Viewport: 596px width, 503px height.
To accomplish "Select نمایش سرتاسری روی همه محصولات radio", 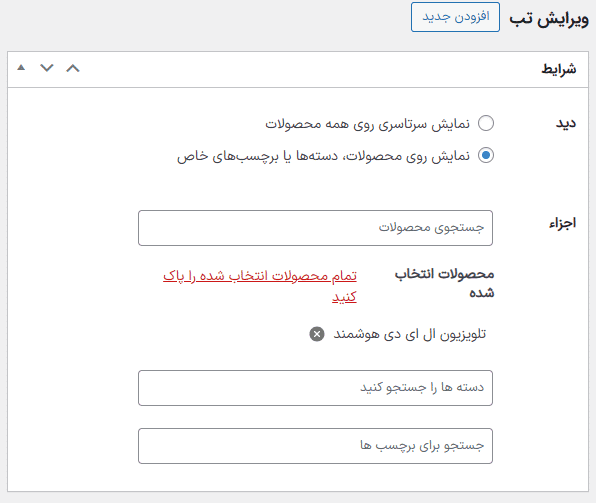I will (486, 123).
